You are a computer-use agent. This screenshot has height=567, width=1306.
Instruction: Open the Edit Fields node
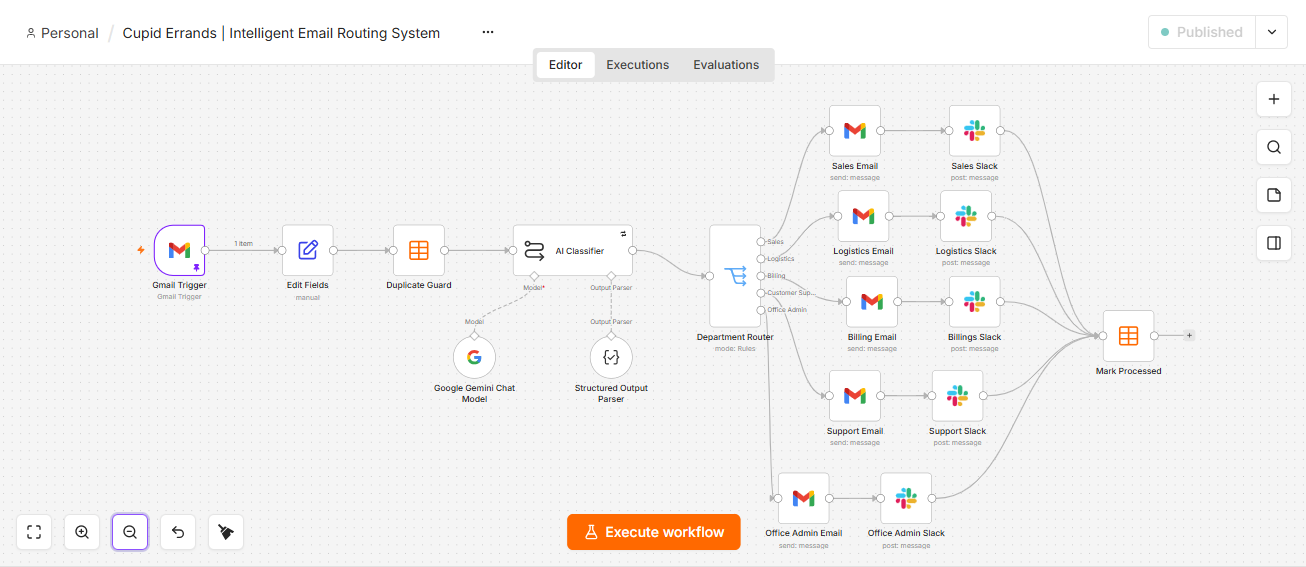[308, 250]
